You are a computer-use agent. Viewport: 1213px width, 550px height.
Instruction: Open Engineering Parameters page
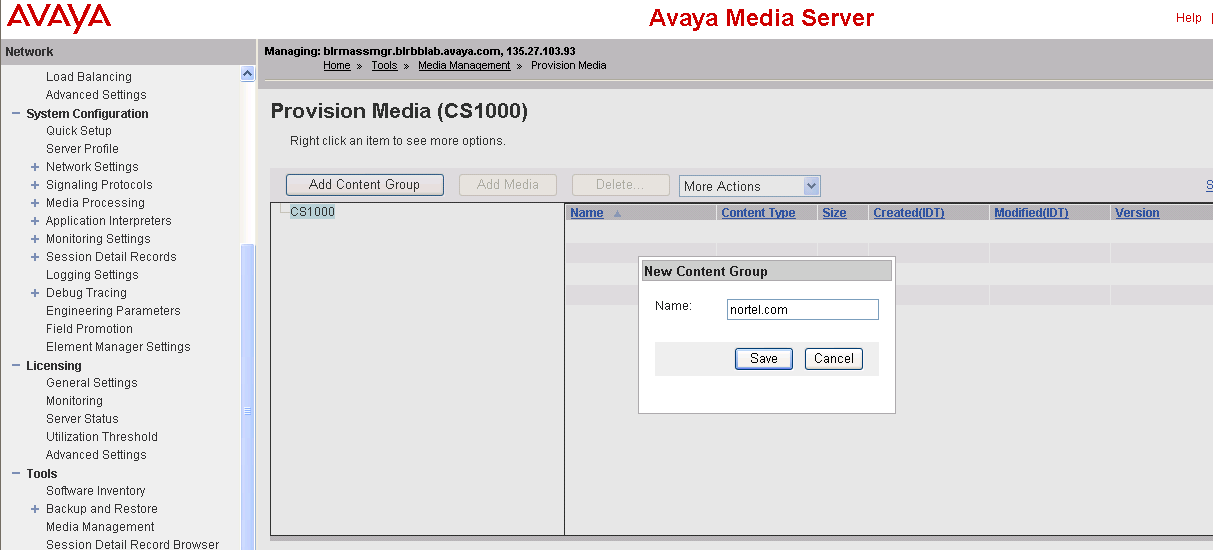[x=113, y=311]
